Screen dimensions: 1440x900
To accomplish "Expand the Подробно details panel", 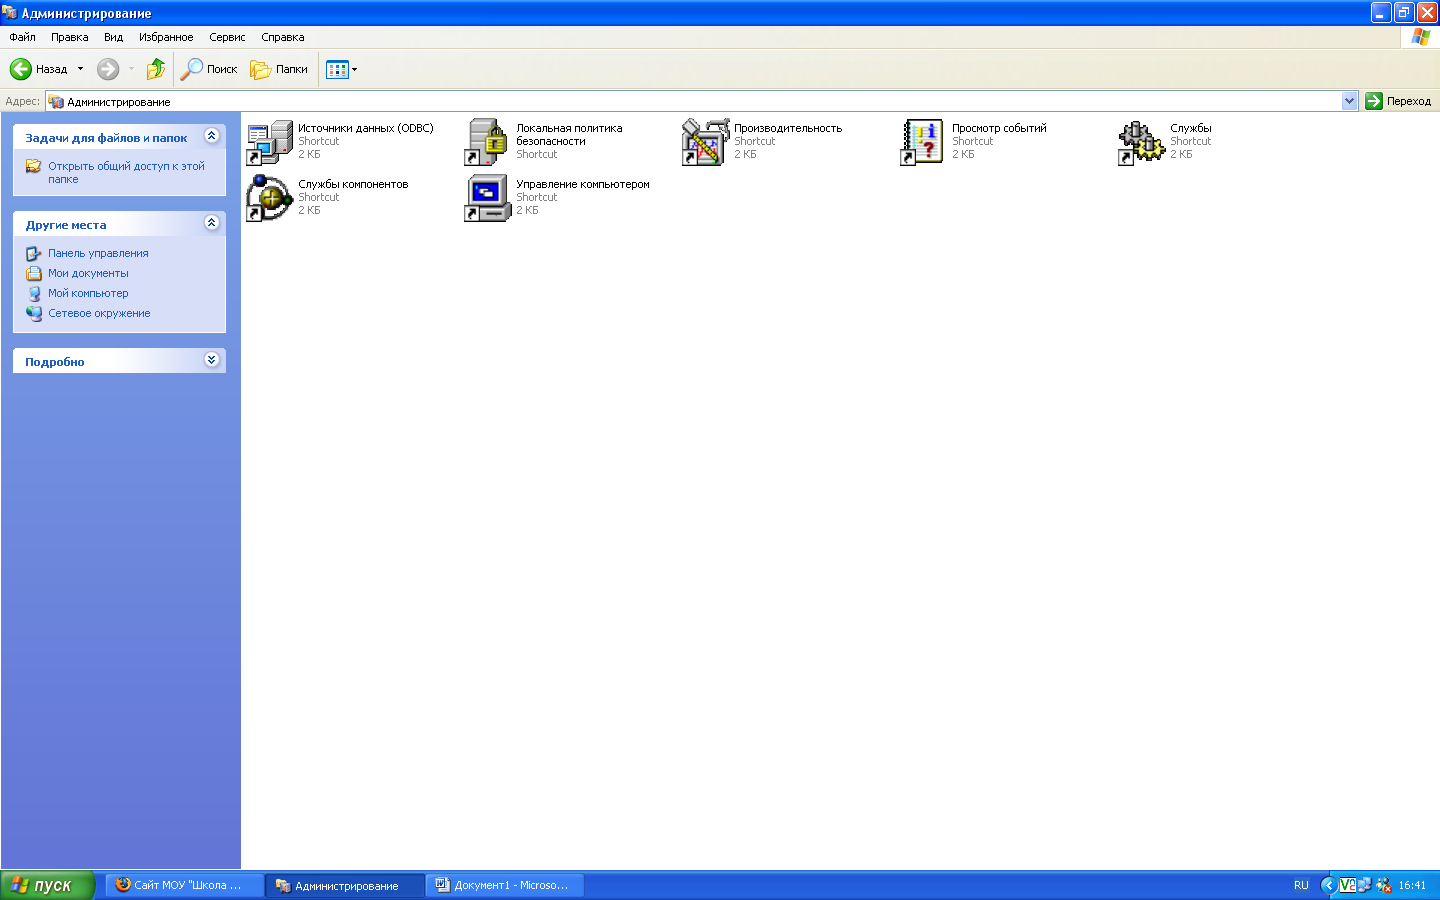I will [211, 360].
